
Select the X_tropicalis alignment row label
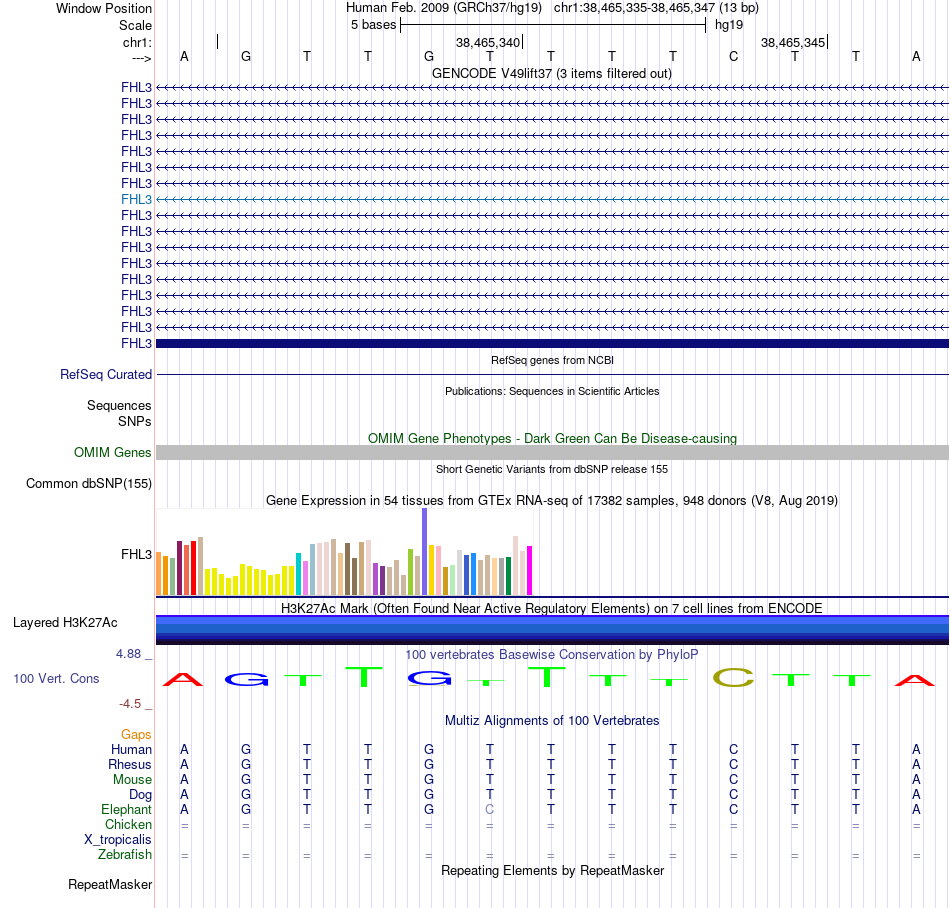(x=118, y=840)
